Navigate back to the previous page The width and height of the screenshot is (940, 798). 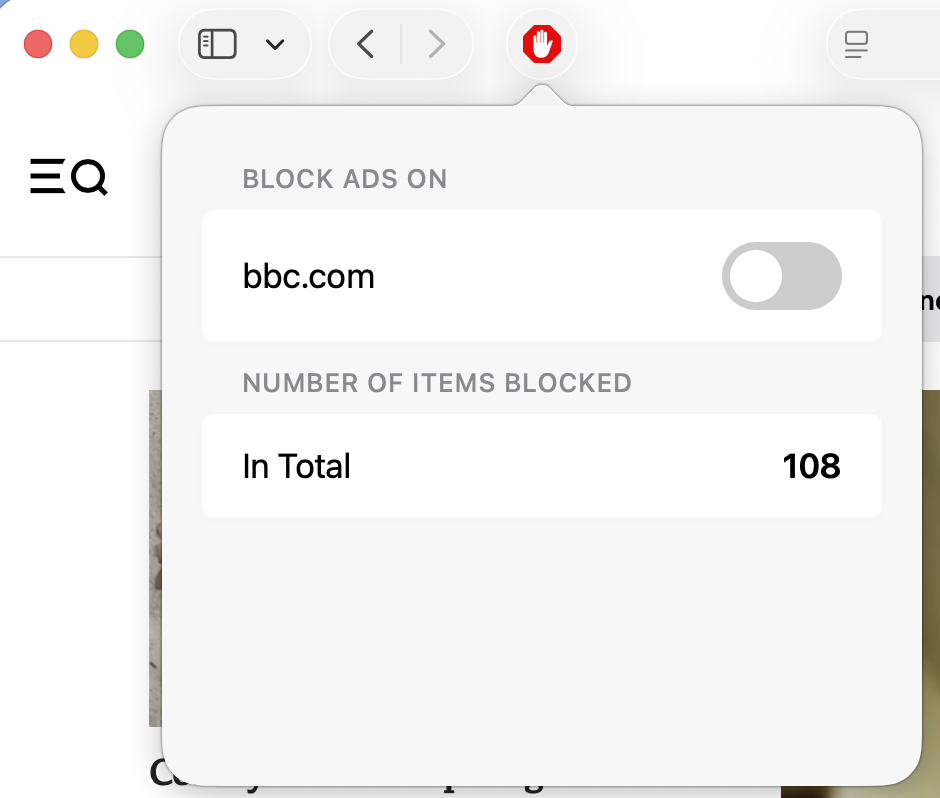pyautogui.click(x=364, y=44)
